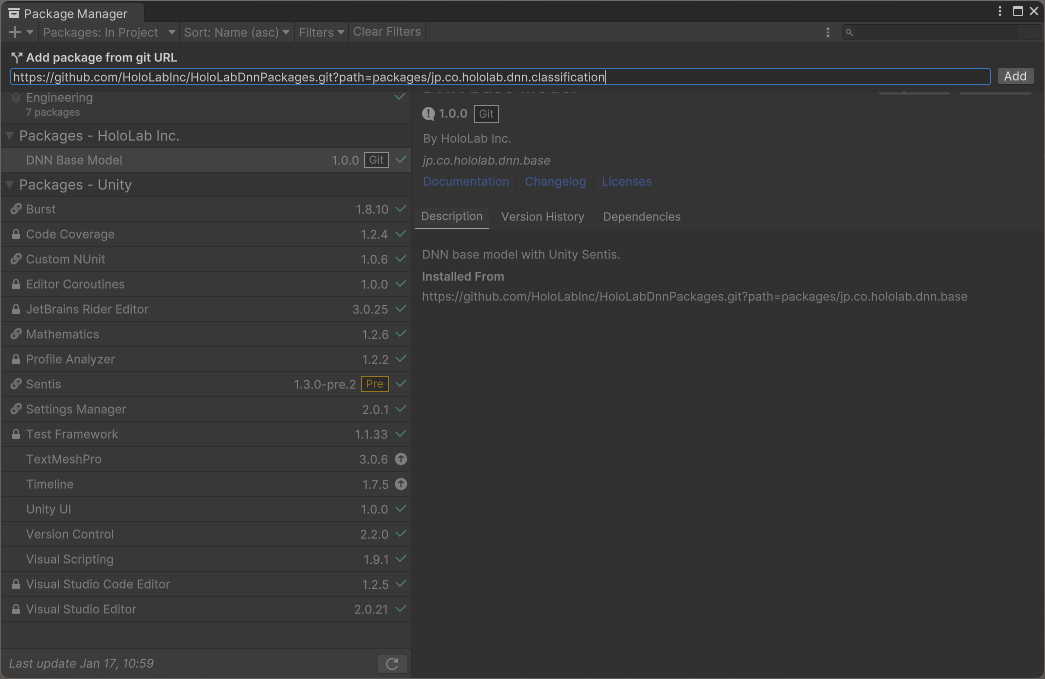Click the update available icon for Timeline

(401, 484)
